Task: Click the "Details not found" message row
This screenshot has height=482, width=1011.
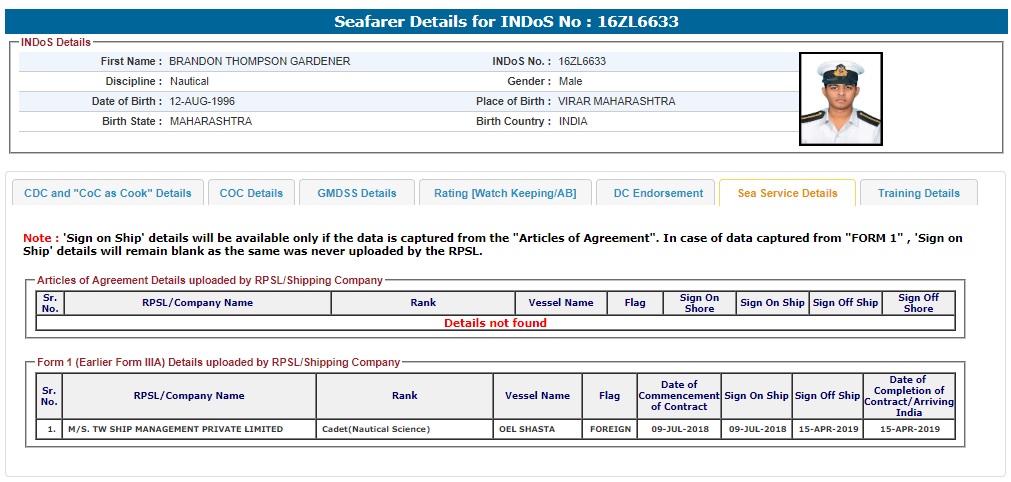Action: coord(495,323)
